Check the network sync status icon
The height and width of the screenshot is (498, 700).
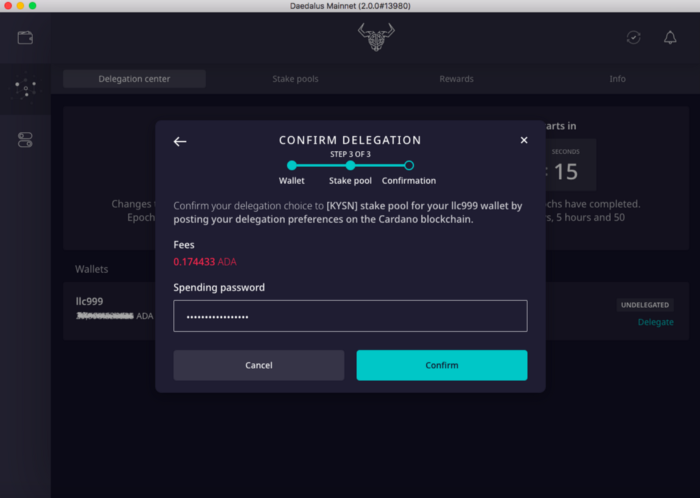[634, 37]
